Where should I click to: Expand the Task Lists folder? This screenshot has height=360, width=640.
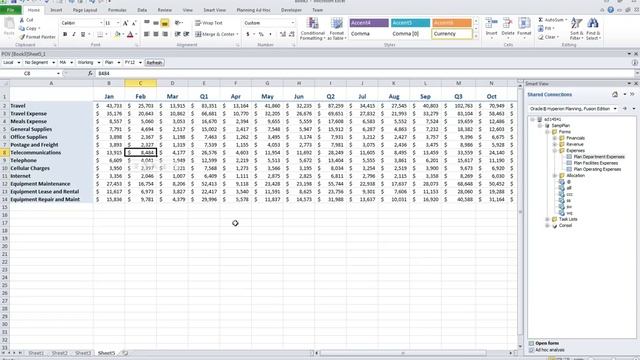[x=547, y=220]
